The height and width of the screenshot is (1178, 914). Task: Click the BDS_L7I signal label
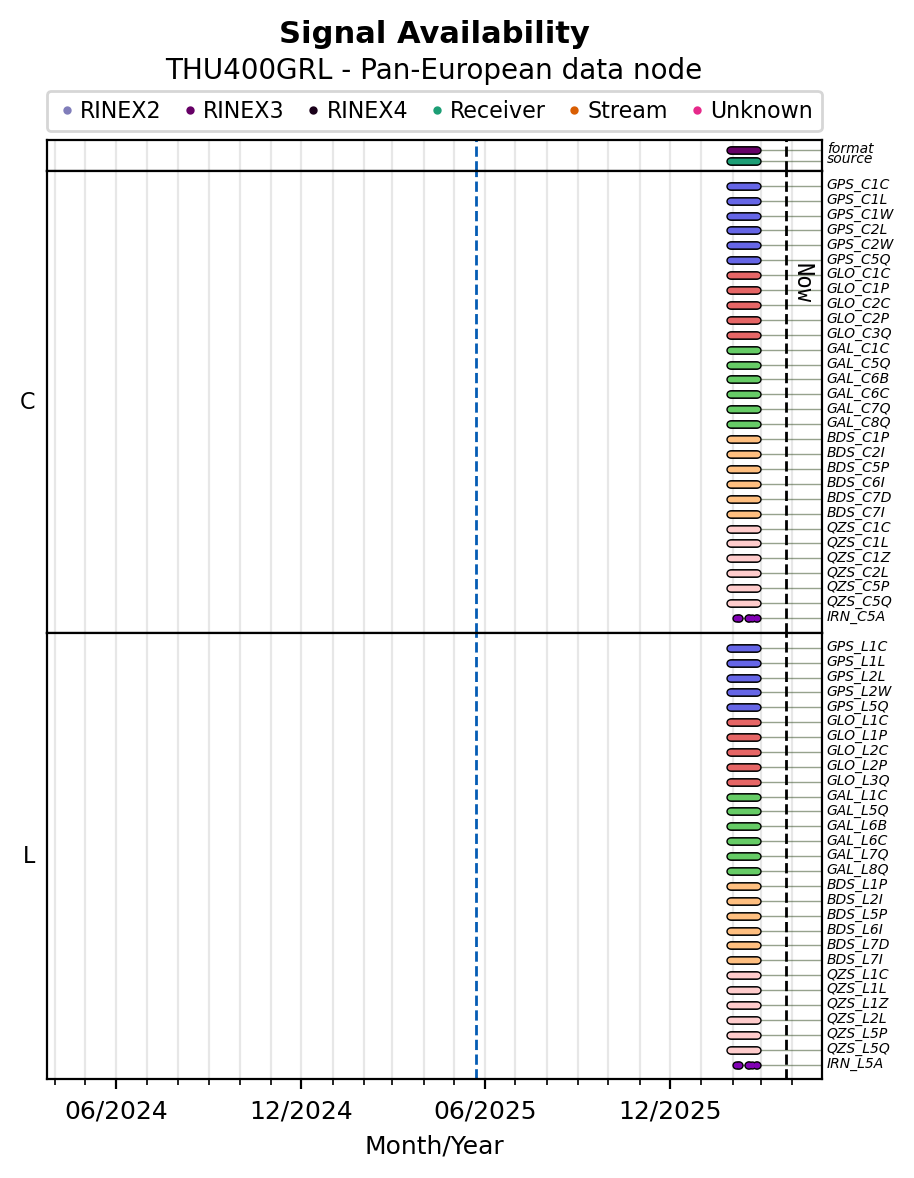coord(855,959)
